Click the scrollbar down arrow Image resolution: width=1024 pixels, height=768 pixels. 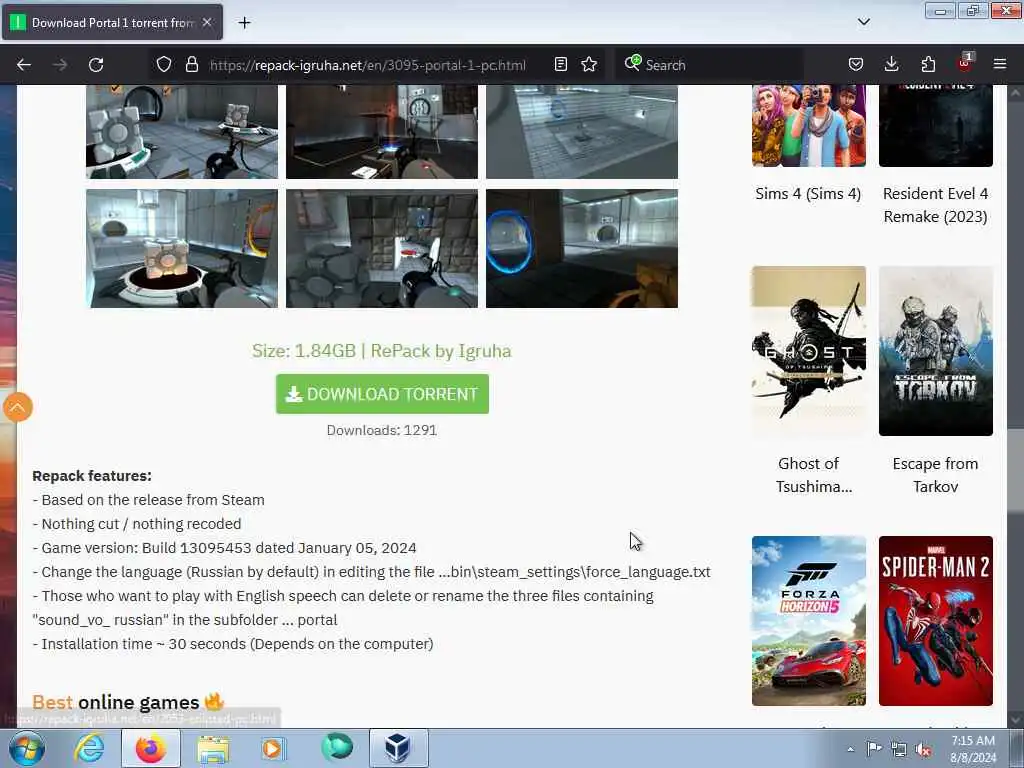(1016, 720)
